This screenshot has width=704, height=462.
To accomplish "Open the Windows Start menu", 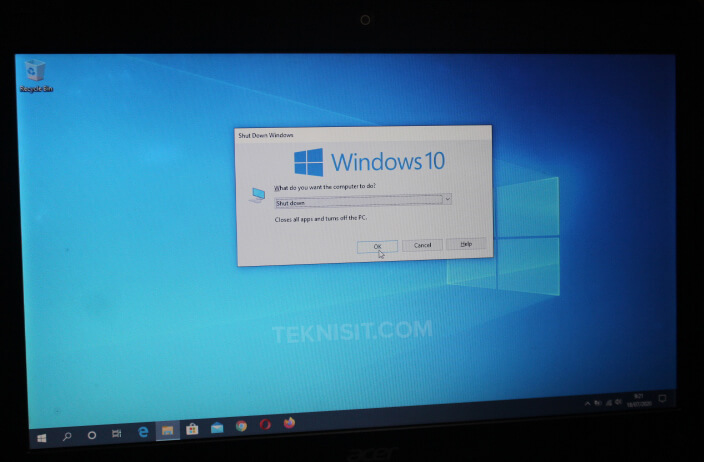I will [42, 438].
